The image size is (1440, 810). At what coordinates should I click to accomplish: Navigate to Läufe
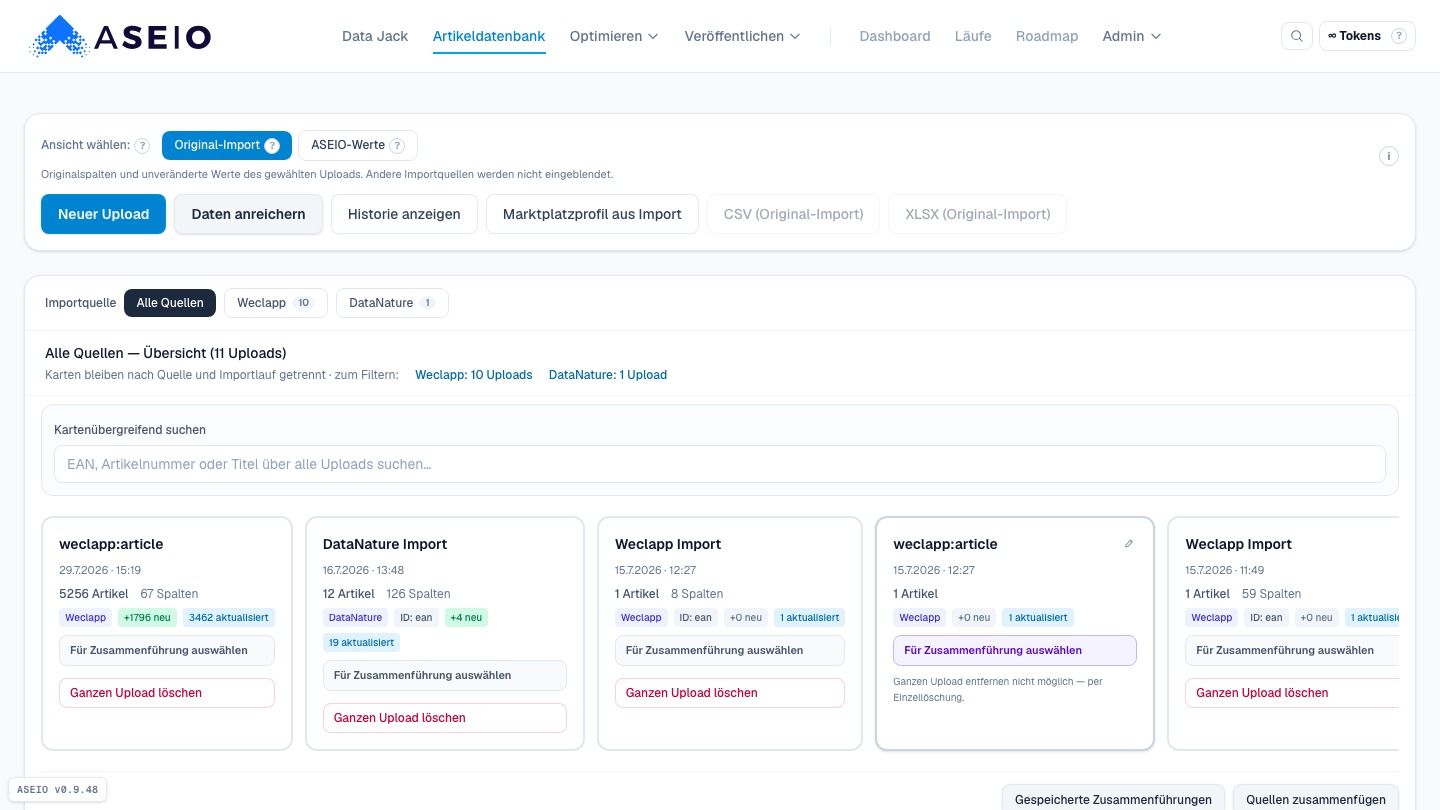pos(973,36)
